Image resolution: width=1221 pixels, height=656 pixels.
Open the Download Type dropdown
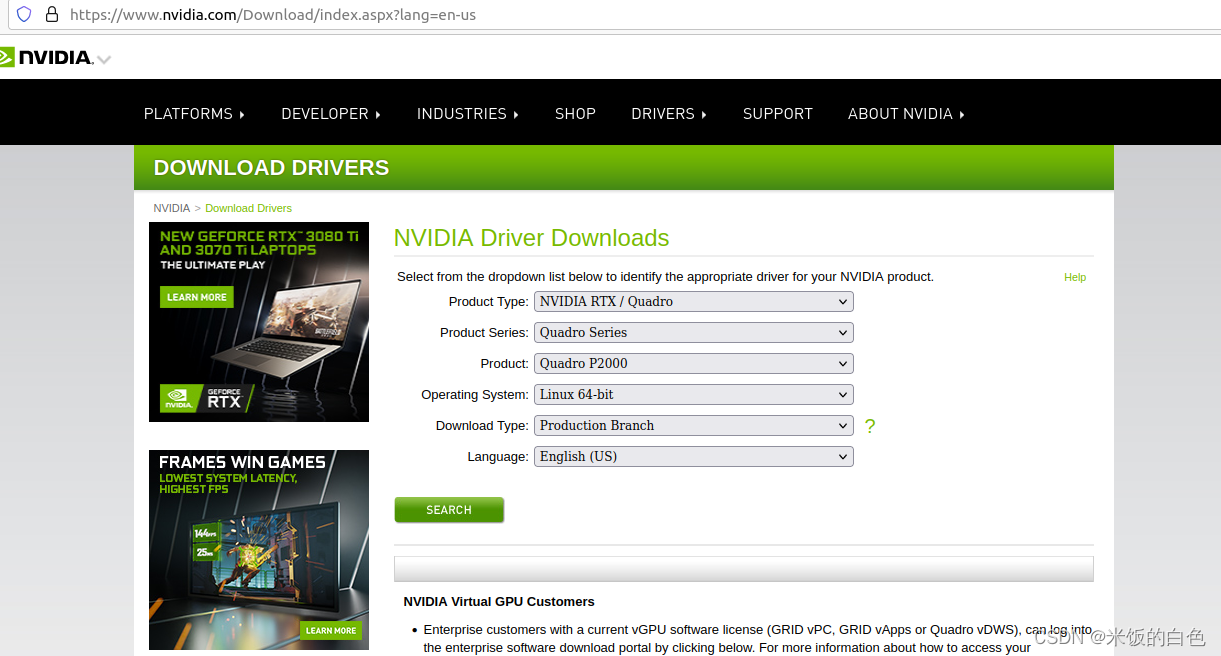[x=694, y=425]
